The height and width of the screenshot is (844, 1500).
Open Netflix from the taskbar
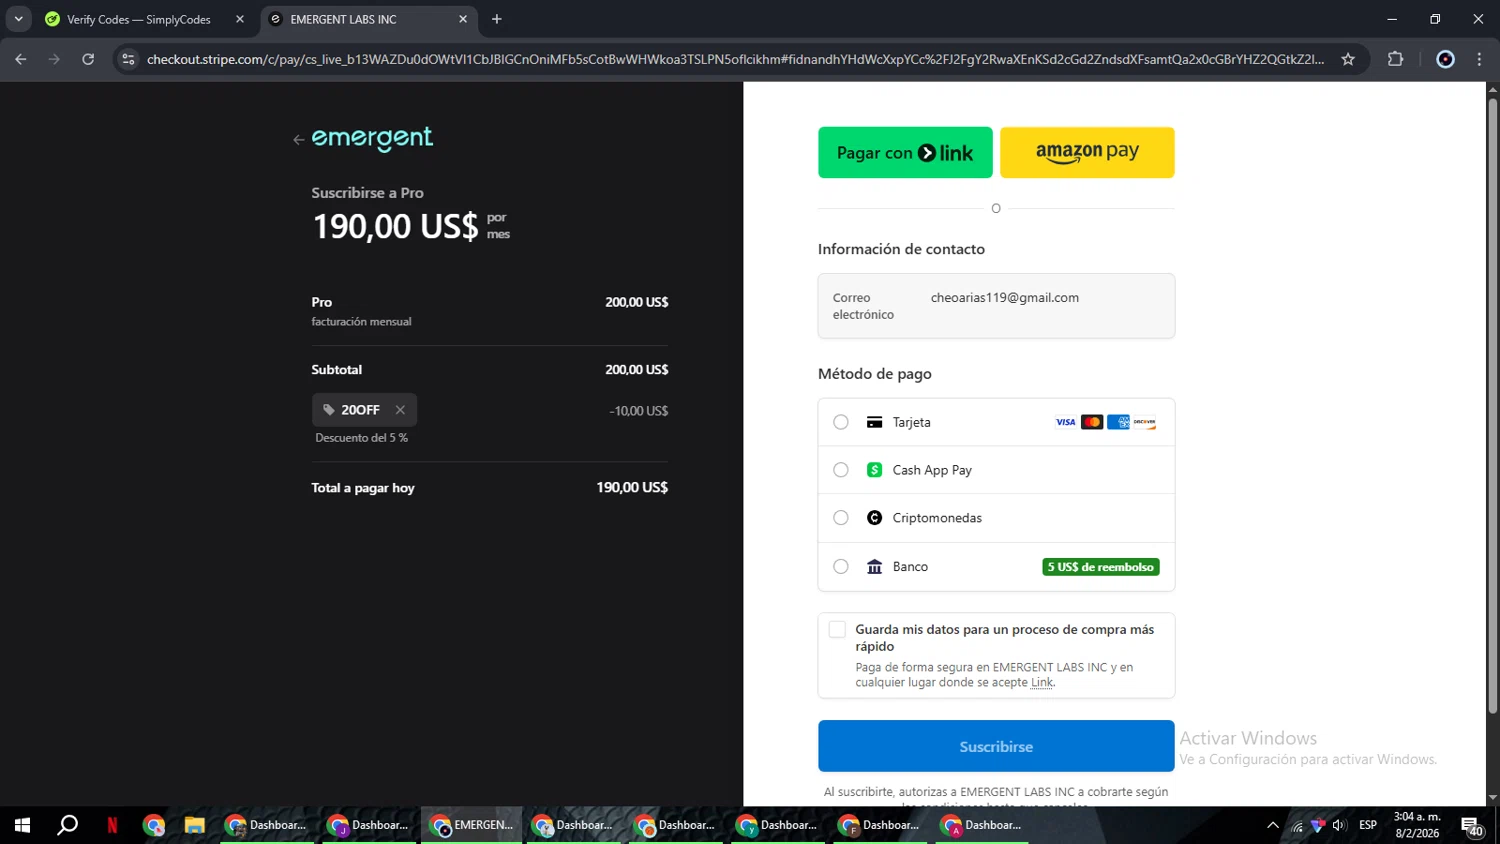point(112,825)
